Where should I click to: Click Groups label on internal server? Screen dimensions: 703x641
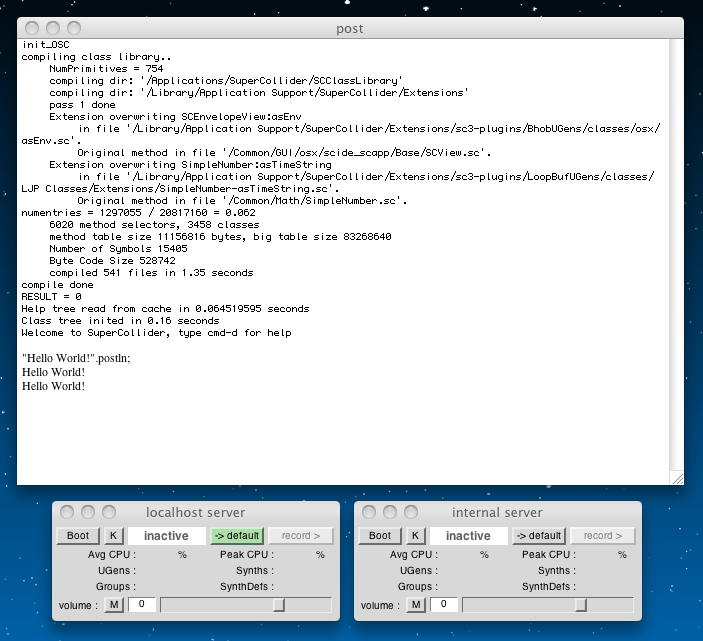(x=417, y=586)
